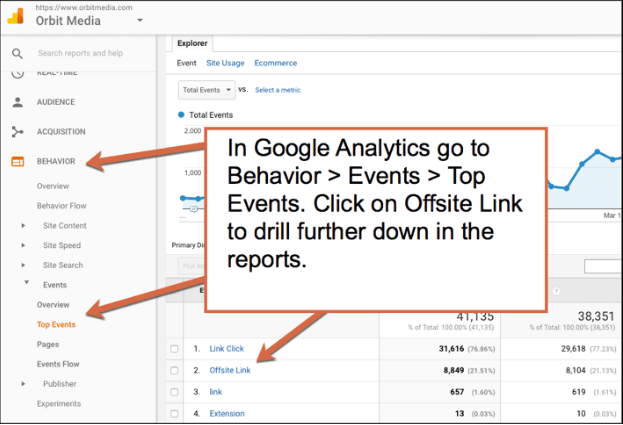Open the Acquisition section icon

coord(17,131)
